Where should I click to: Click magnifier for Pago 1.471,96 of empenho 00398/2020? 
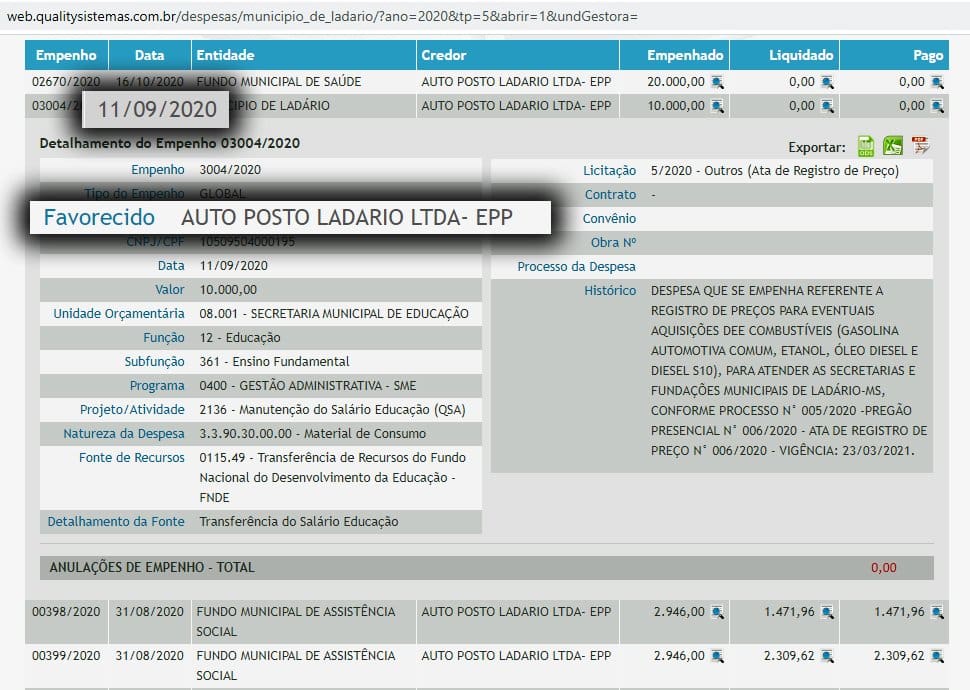(936, 611)
